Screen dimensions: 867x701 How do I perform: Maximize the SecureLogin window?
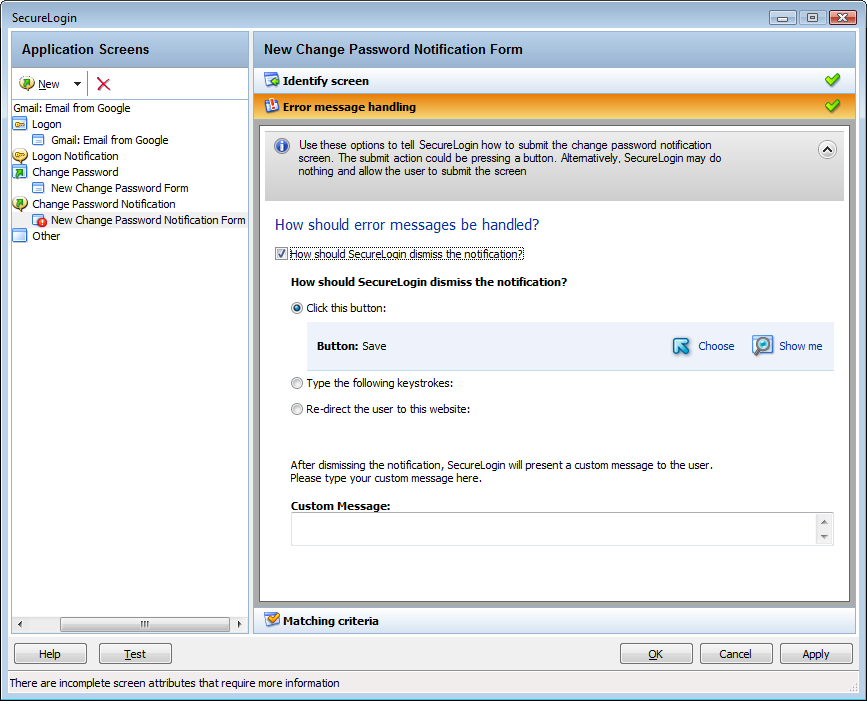coord(812,18)
